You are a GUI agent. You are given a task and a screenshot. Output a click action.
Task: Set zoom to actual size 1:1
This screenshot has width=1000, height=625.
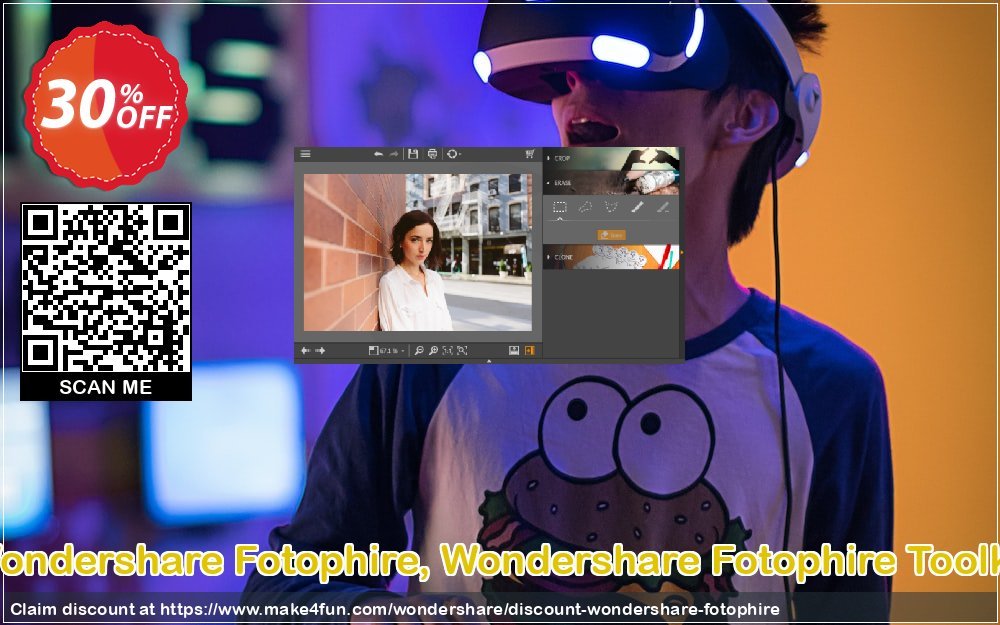click(x=448, y=350)
